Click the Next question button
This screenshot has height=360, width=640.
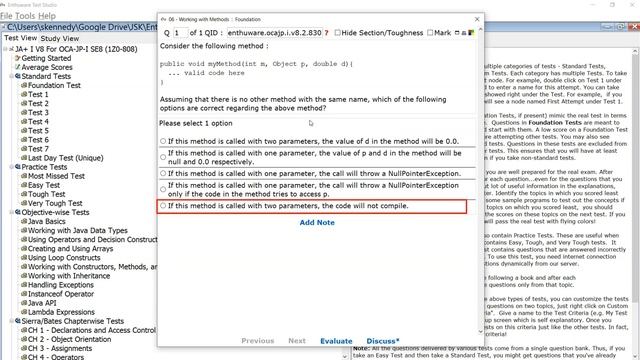click(297, 341)
